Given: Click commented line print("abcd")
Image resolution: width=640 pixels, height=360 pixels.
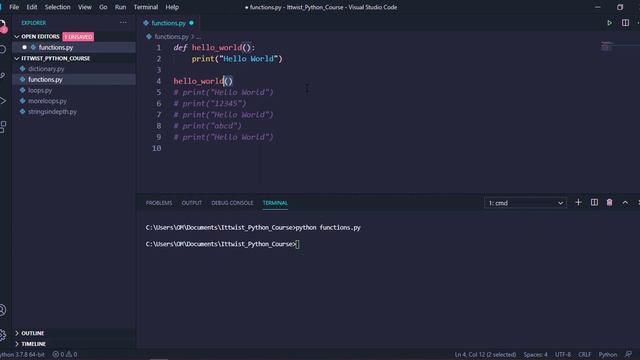Looking at the screenshot, I should [x=207, y=126].
